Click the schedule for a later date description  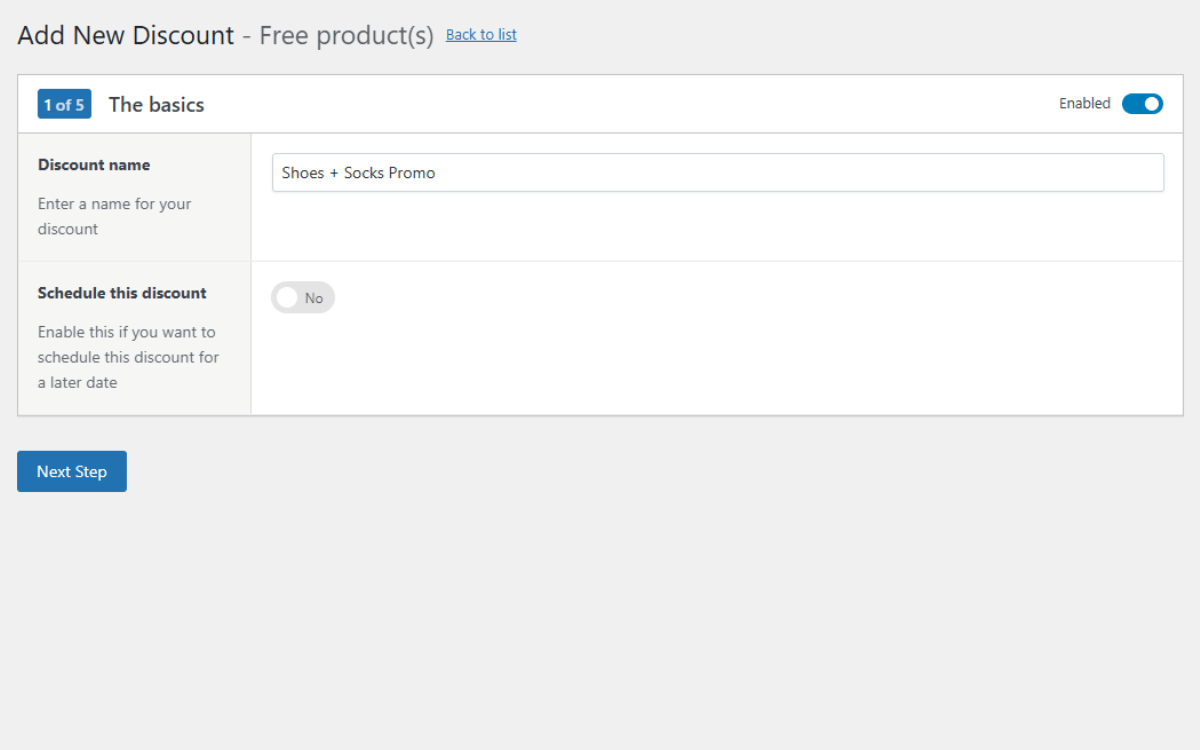point(128,357)
